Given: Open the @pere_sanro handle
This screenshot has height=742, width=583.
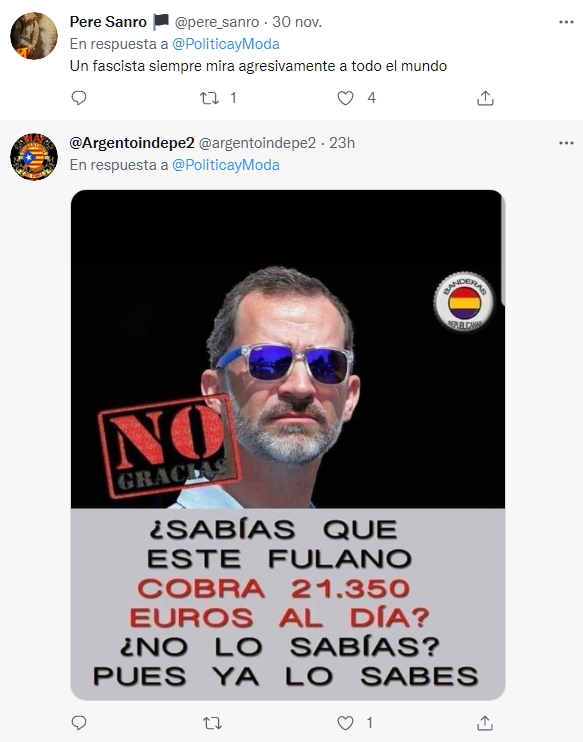Looking at the screenshot, I should pyautogui.click(x=217, y=22).
